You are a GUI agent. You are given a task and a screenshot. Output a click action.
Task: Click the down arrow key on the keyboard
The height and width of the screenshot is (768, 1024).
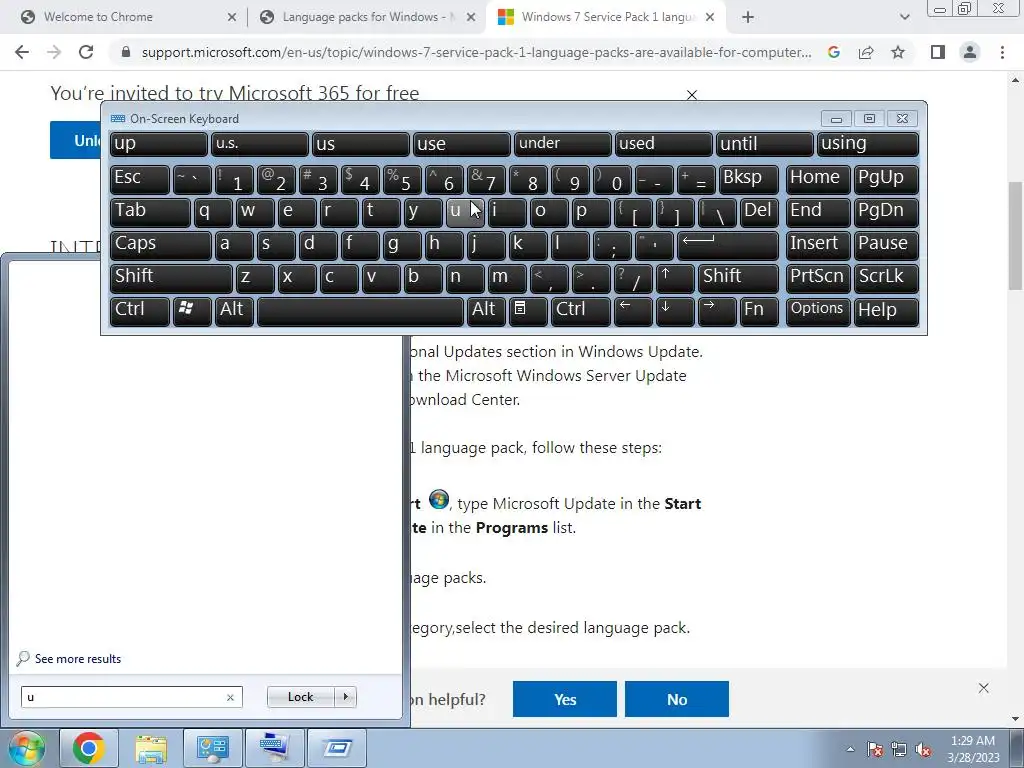point(675,311)
